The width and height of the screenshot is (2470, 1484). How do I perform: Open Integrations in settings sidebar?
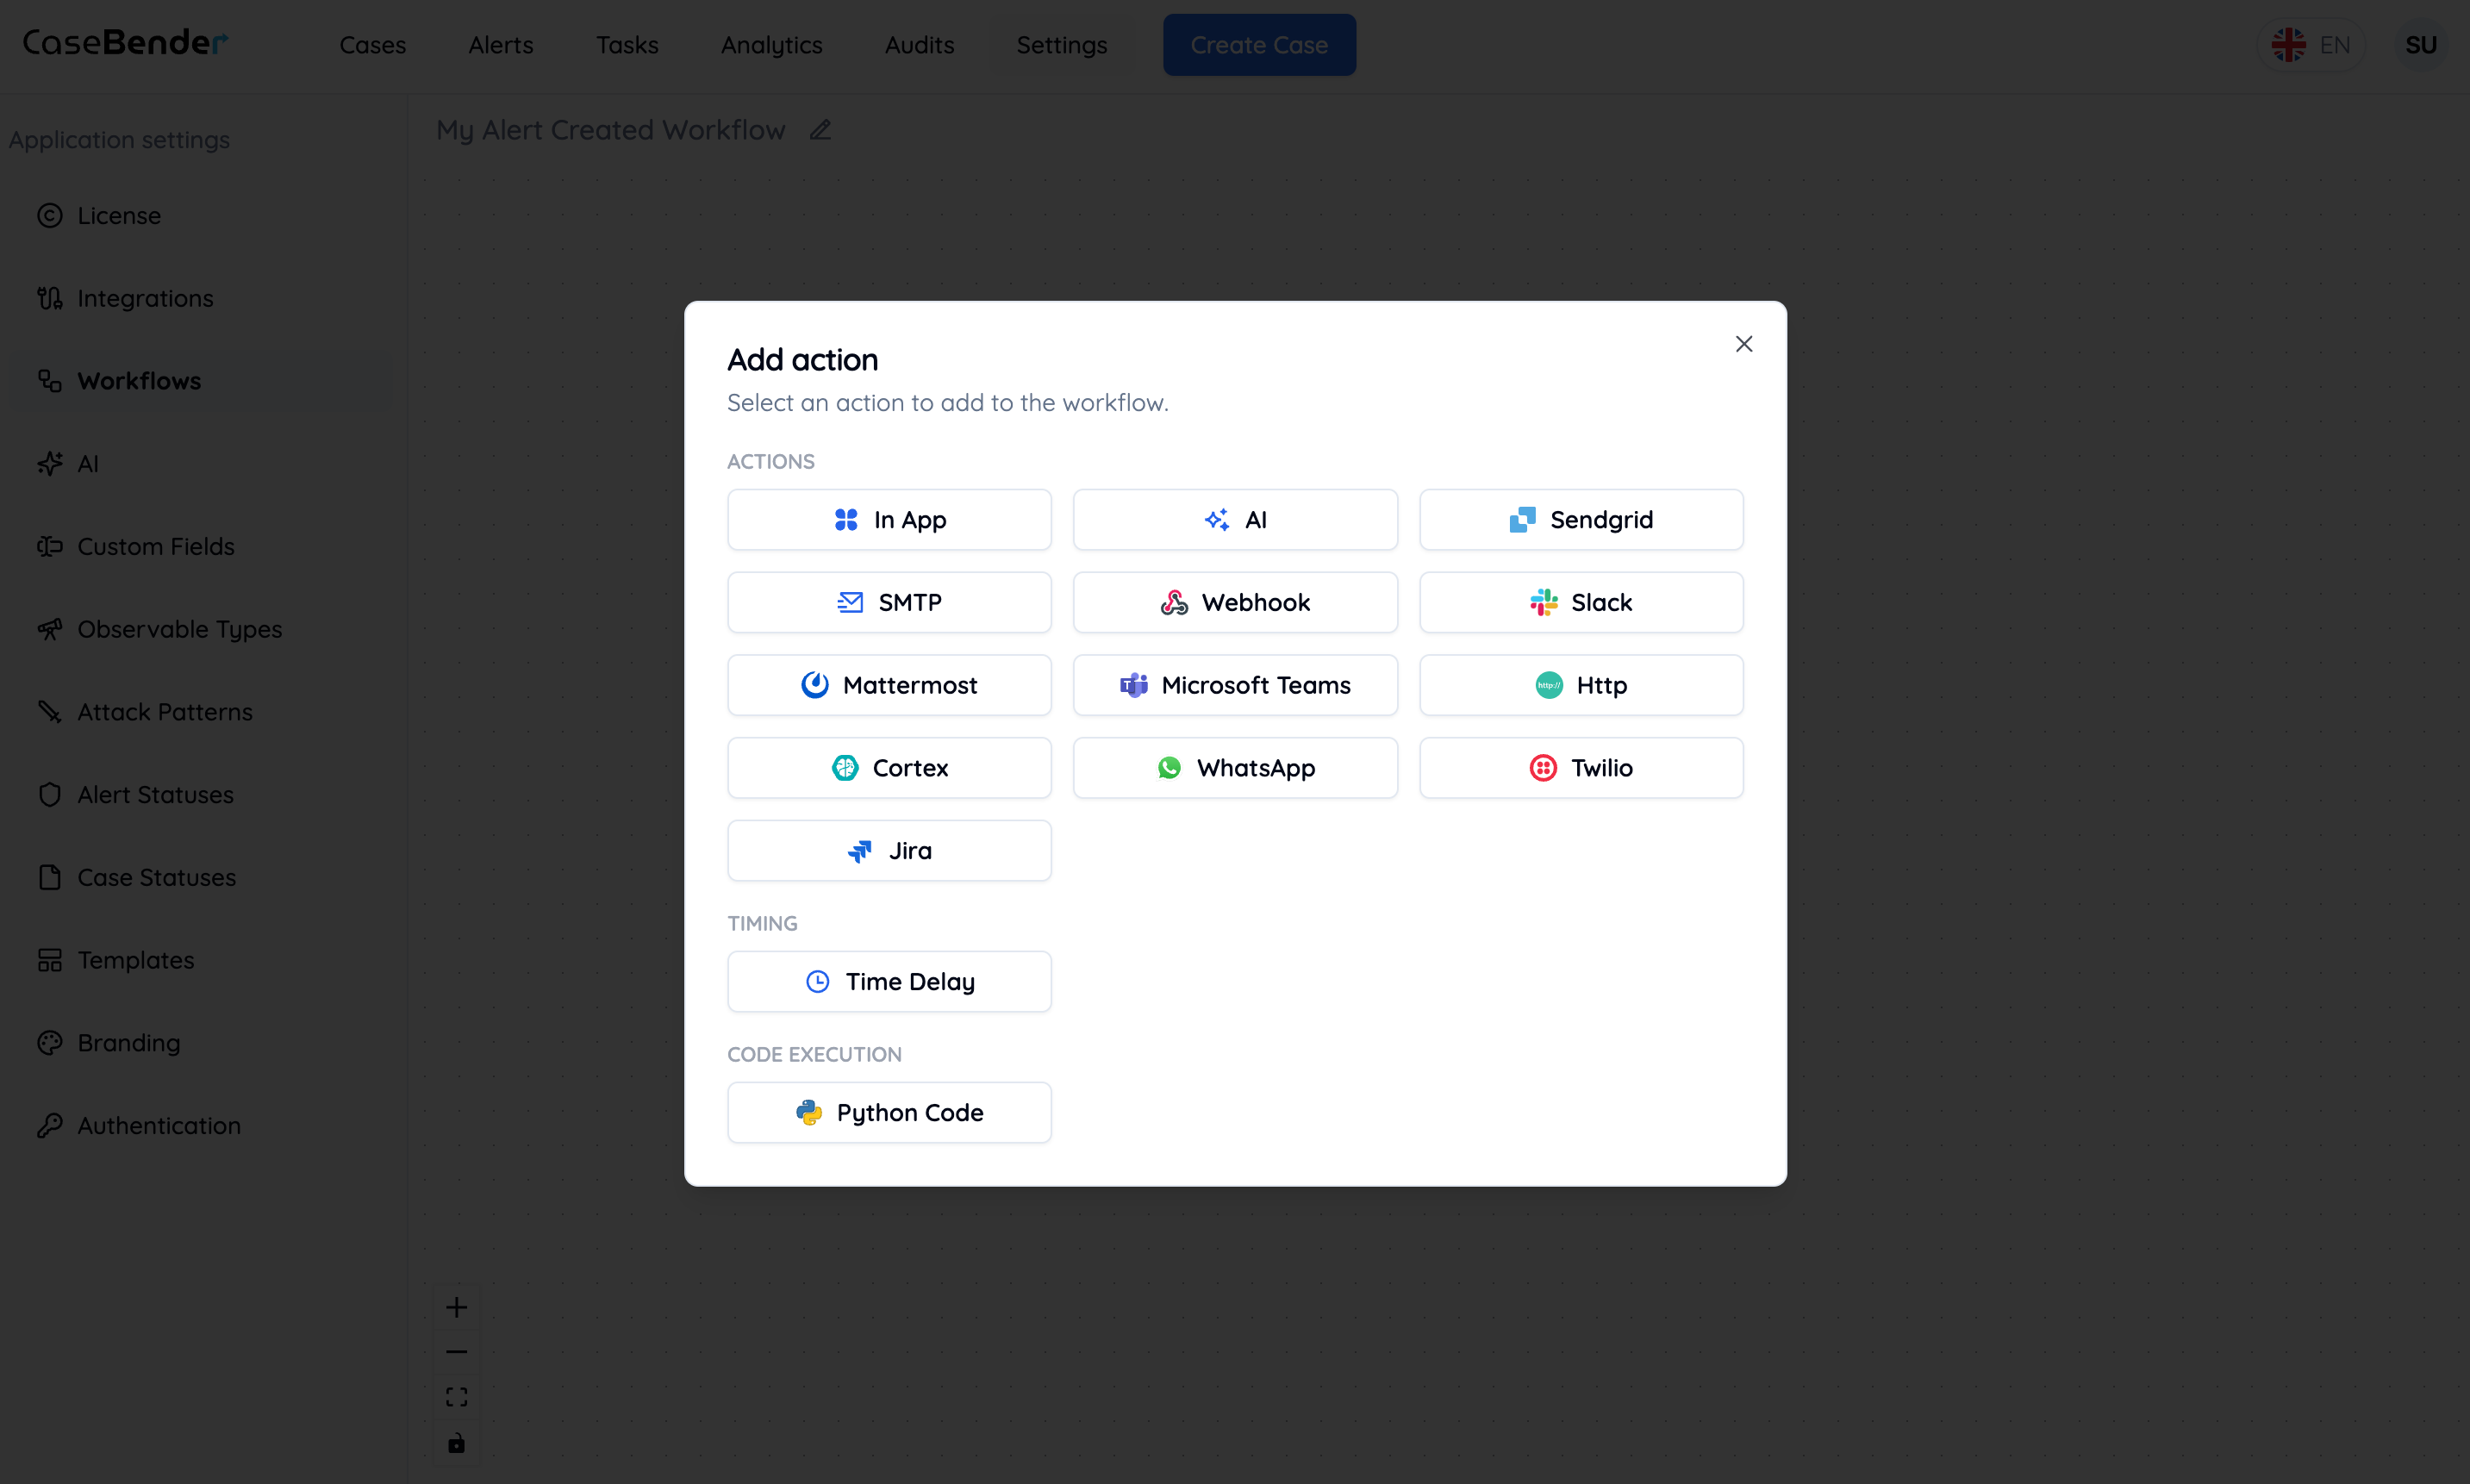point(145,298)
